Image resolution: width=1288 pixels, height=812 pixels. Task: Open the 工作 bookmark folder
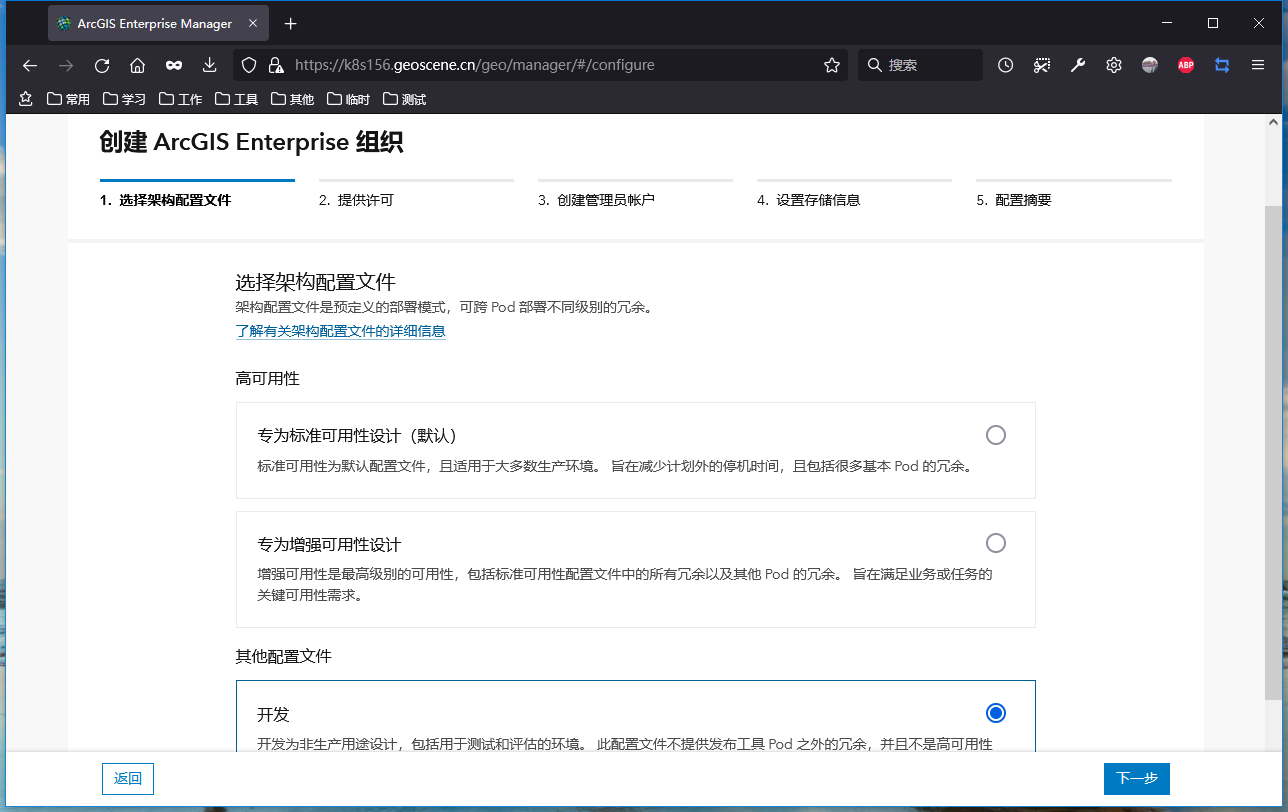pos(180,99)
